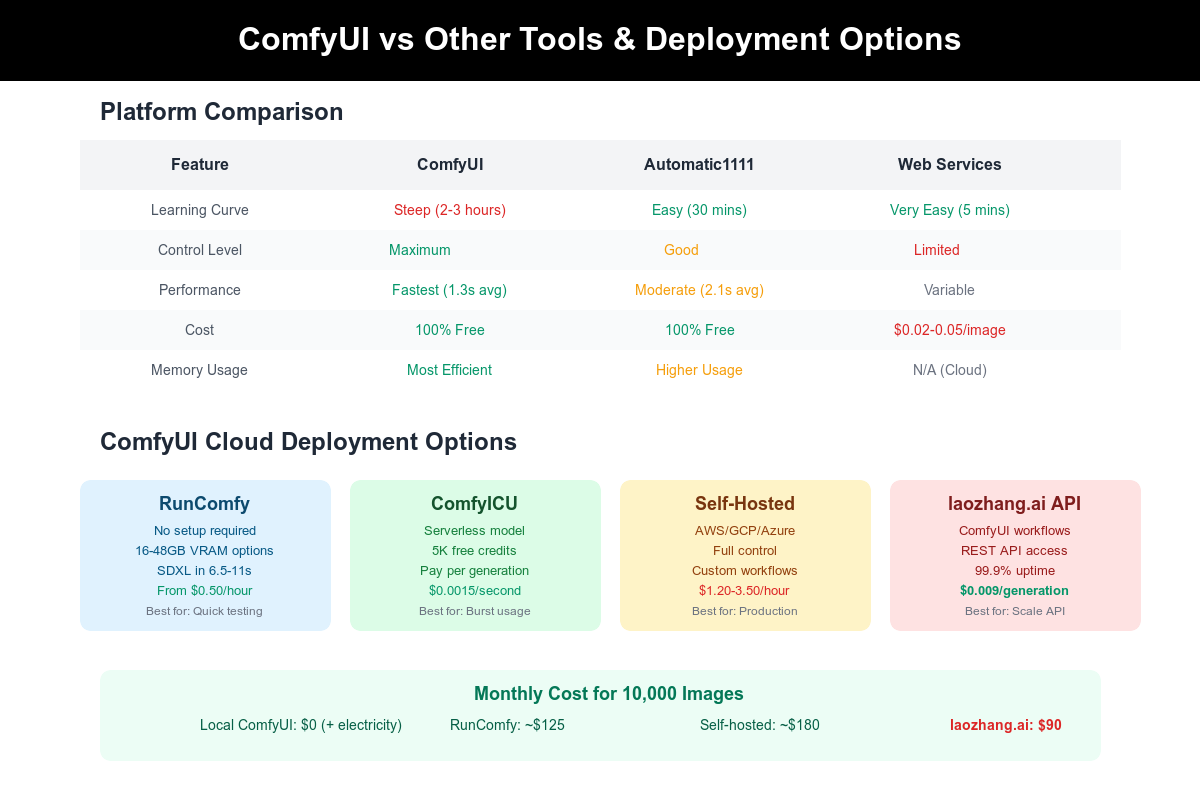The image size is (1200, 800).
Task: Click 'Best for: Scale API' text
Action: [x=1015, y=611]
